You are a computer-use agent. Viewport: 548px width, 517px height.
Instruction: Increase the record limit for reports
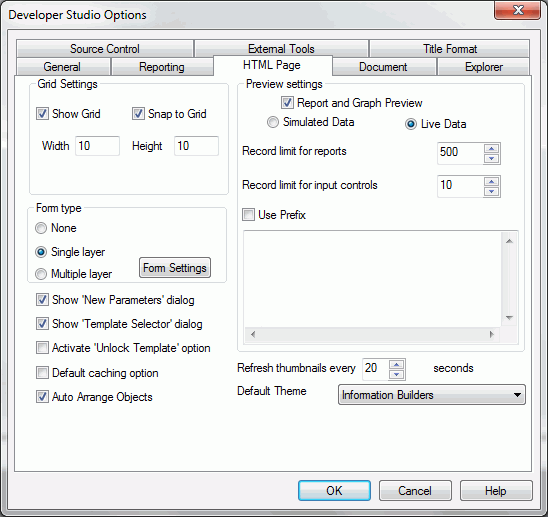(492, 149)
